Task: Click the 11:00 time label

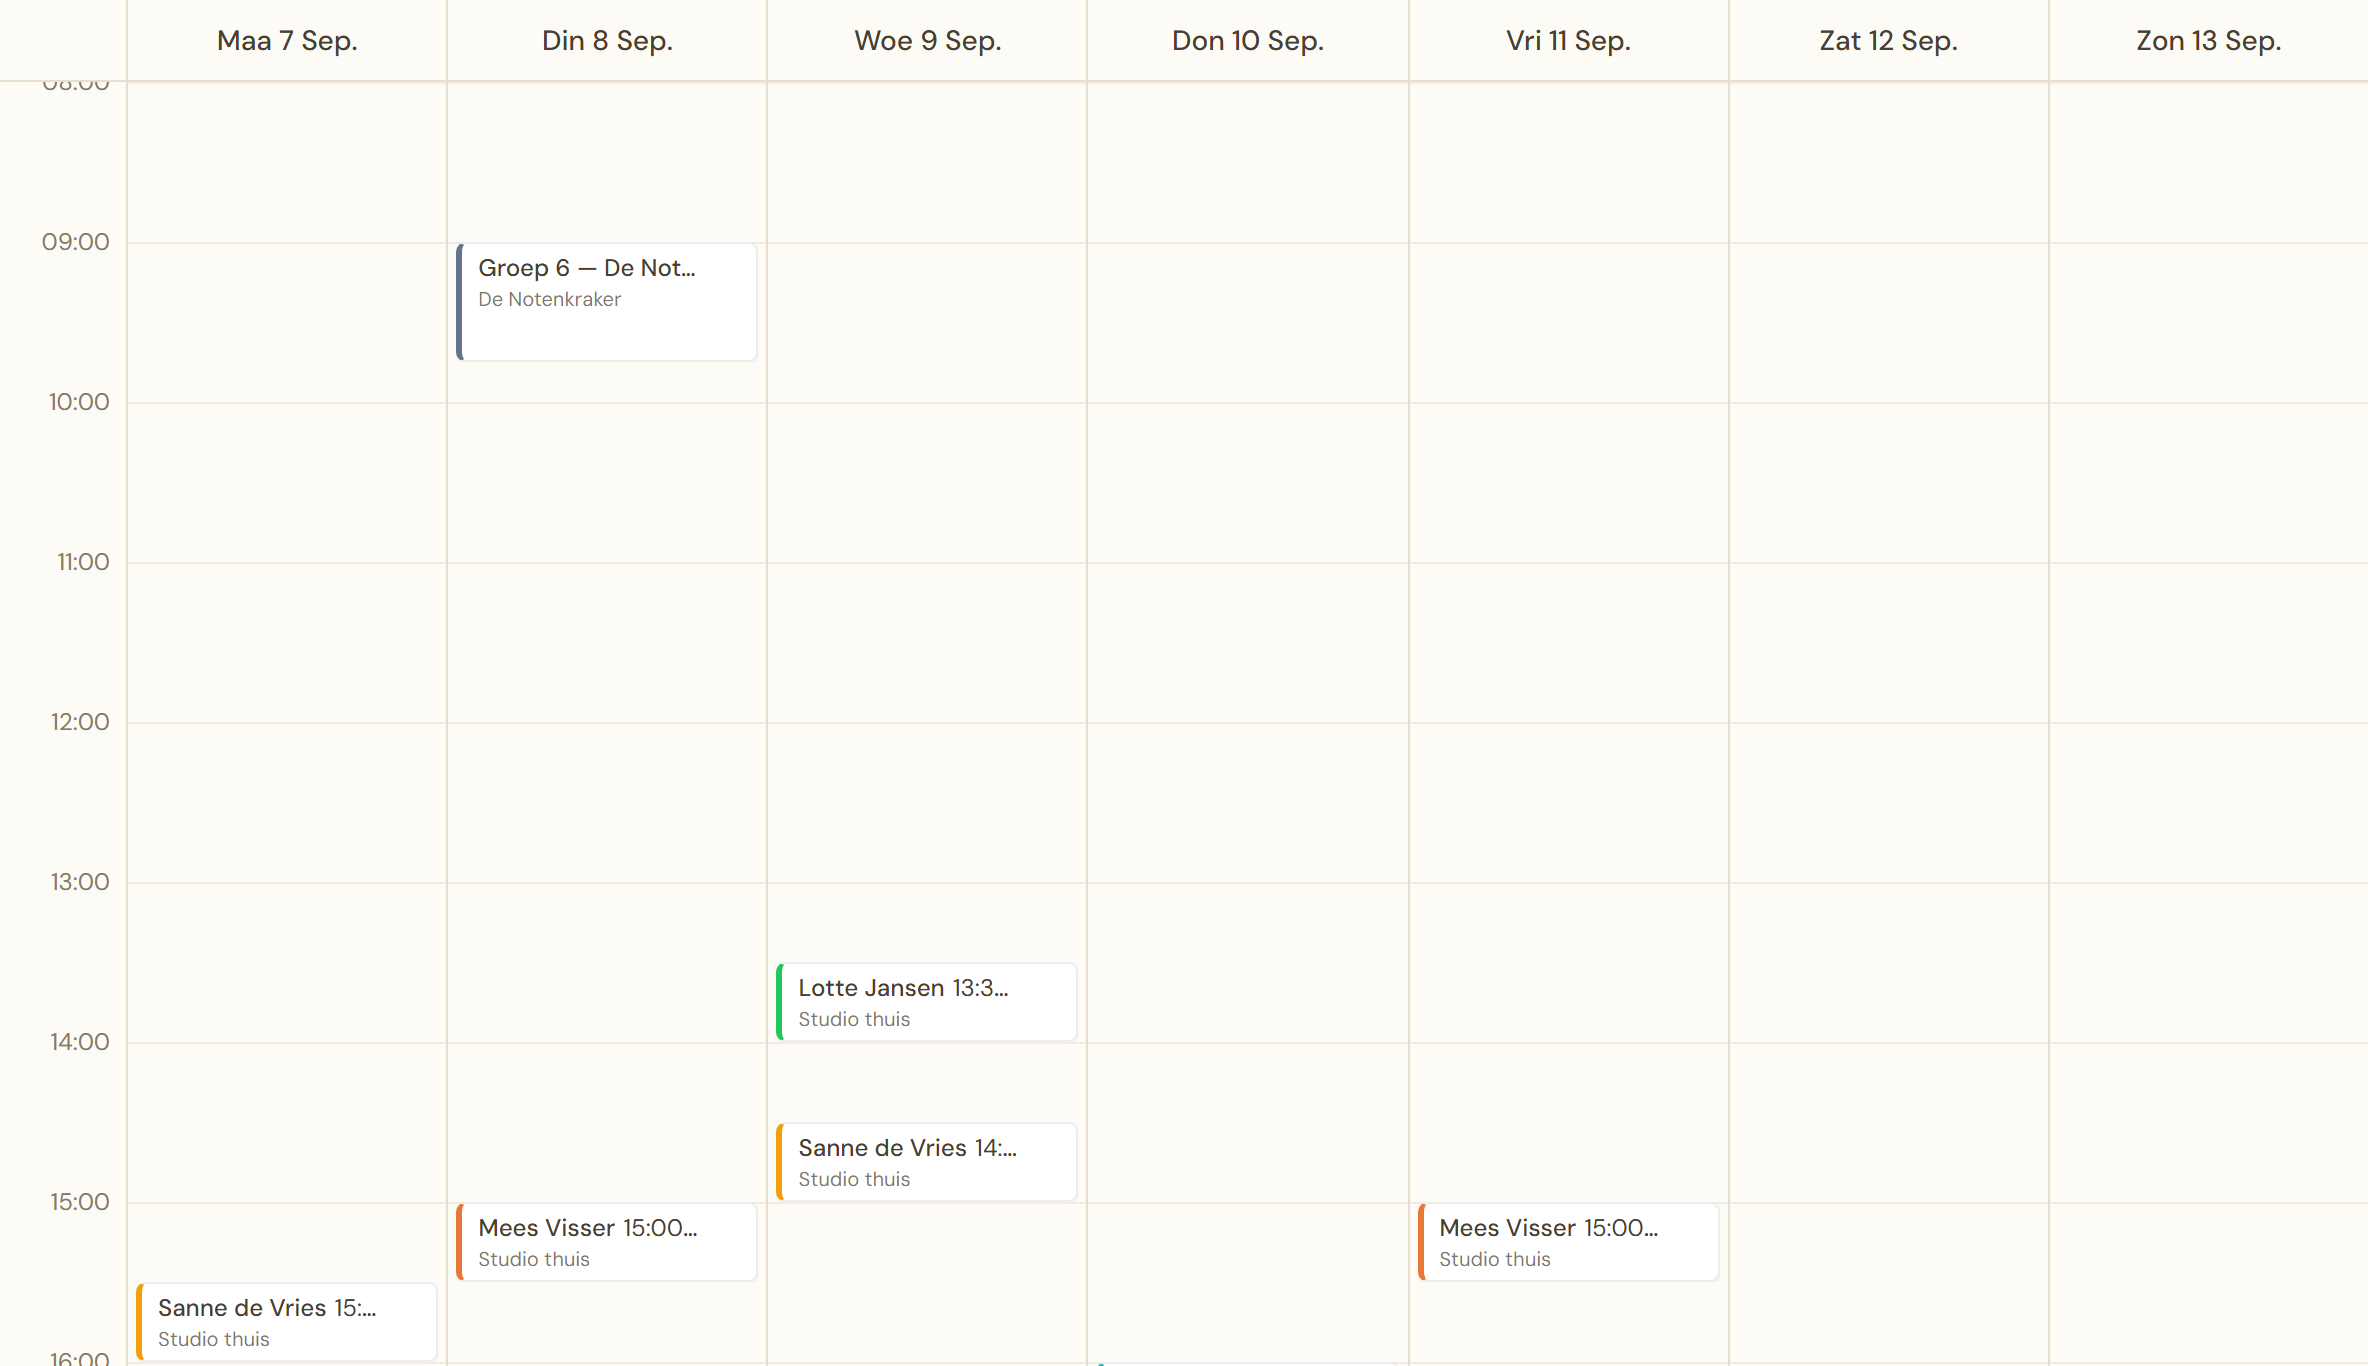Action: [x=83, y=562]
